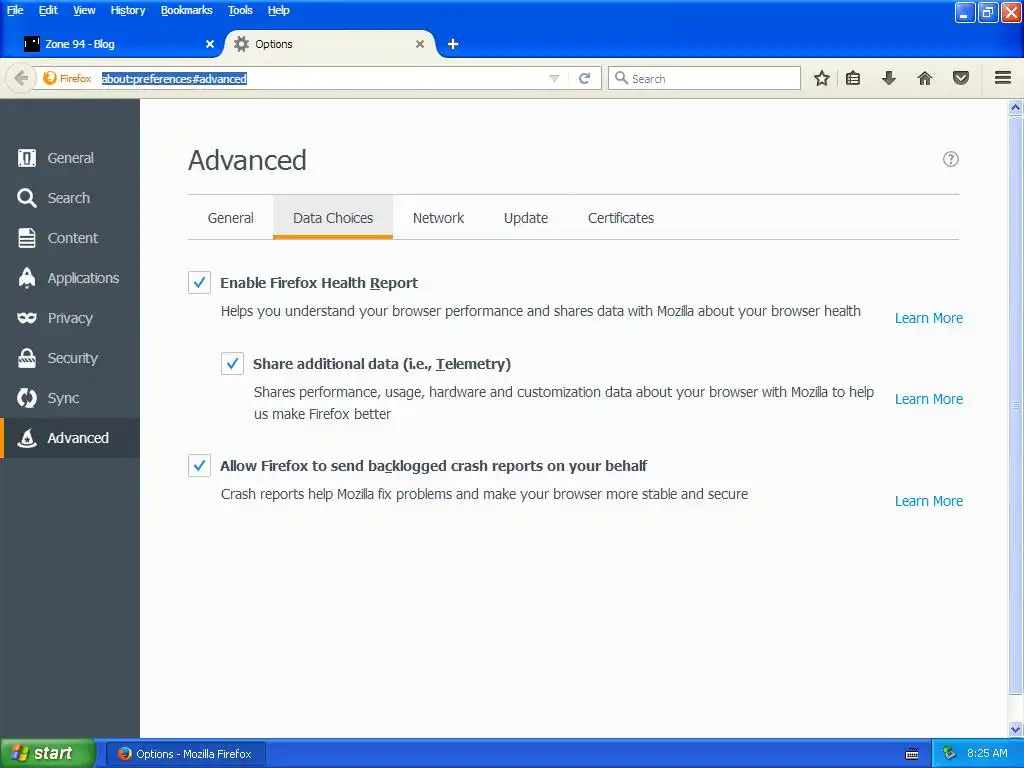Open the Applications preferences category
The image size is (1024, 768).
pos(70,278)
